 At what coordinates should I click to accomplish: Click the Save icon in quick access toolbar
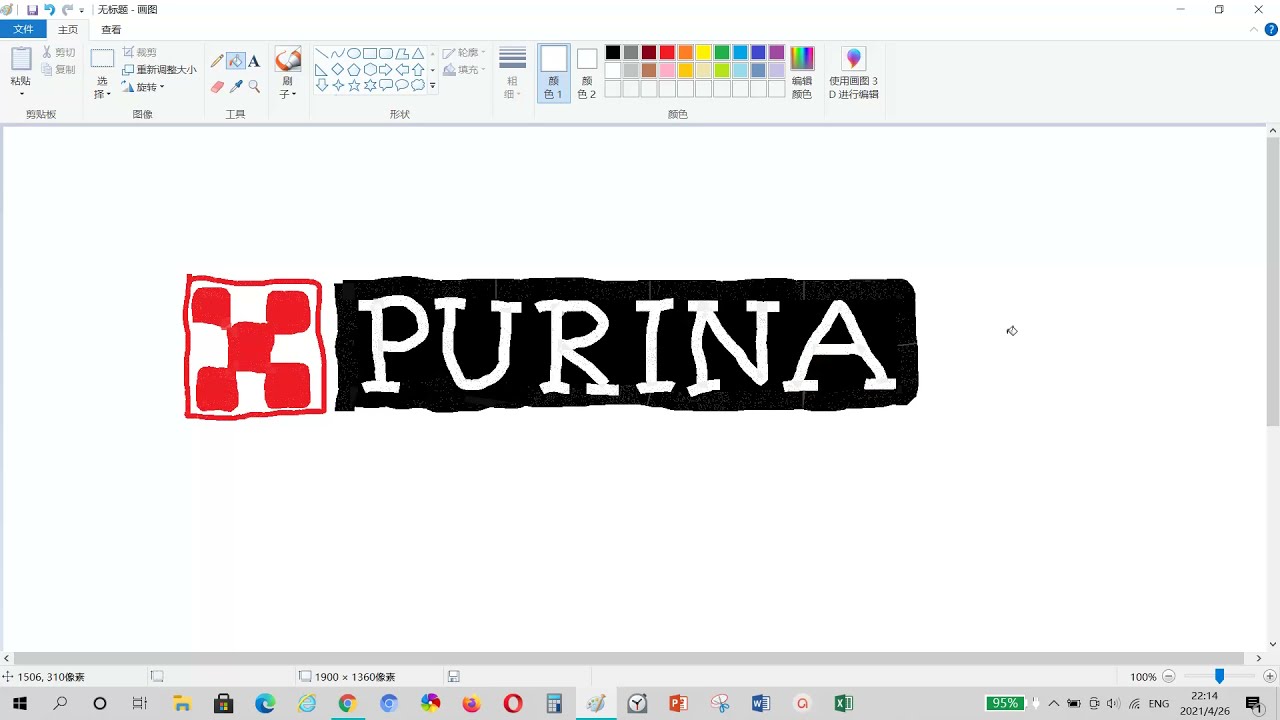coord(32,9)
